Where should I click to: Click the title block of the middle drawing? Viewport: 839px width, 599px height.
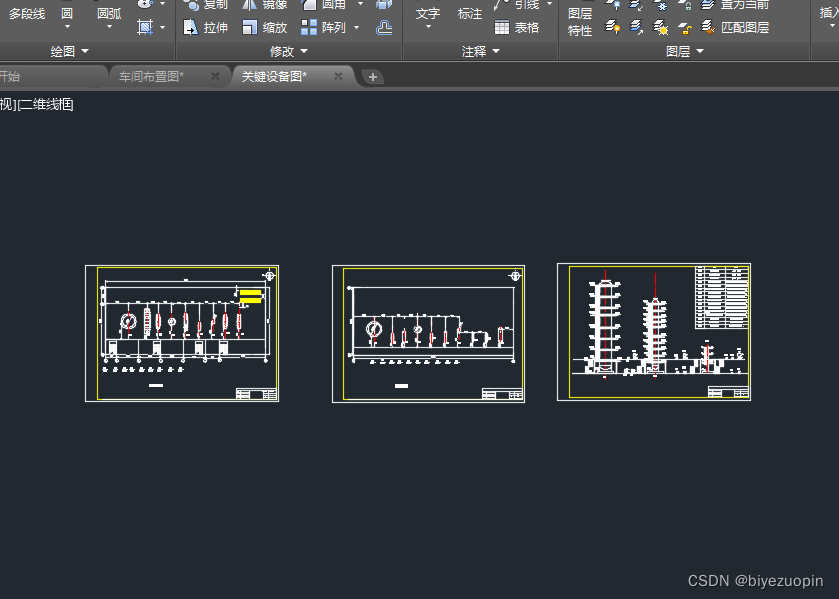click(x=502, y=394)
